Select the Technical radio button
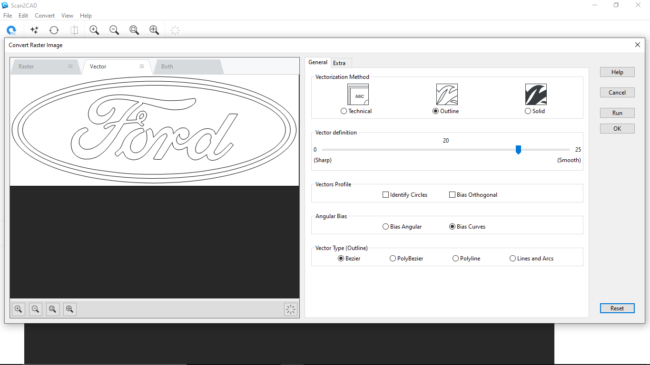This screenshot has width=650, height=365. [x=343, y=111]
